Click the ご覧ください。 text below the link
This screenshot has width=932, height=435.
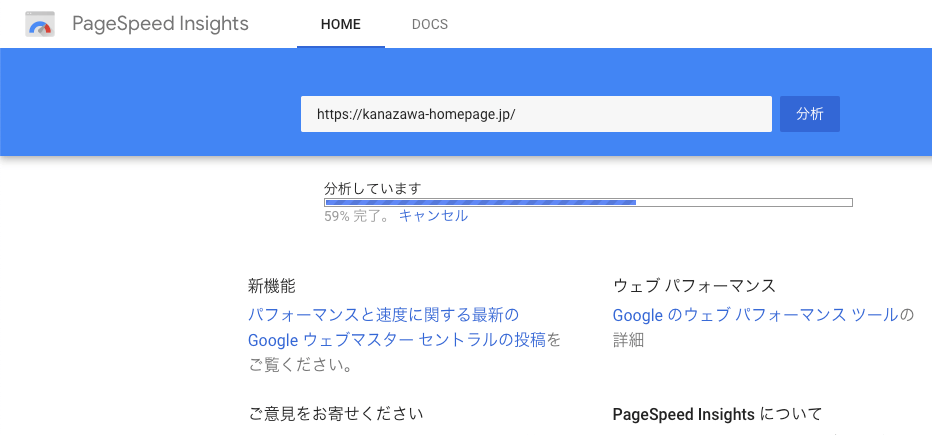point(300,365)
